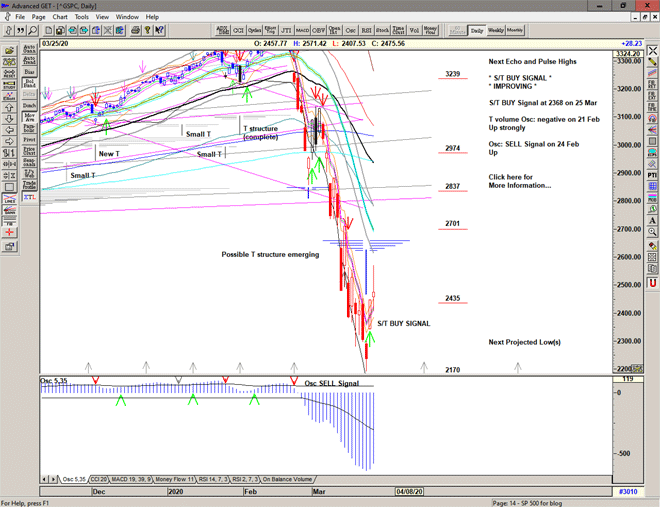
Task: Select the Weekly timeframe button
Action: click(x=497, y=30)
